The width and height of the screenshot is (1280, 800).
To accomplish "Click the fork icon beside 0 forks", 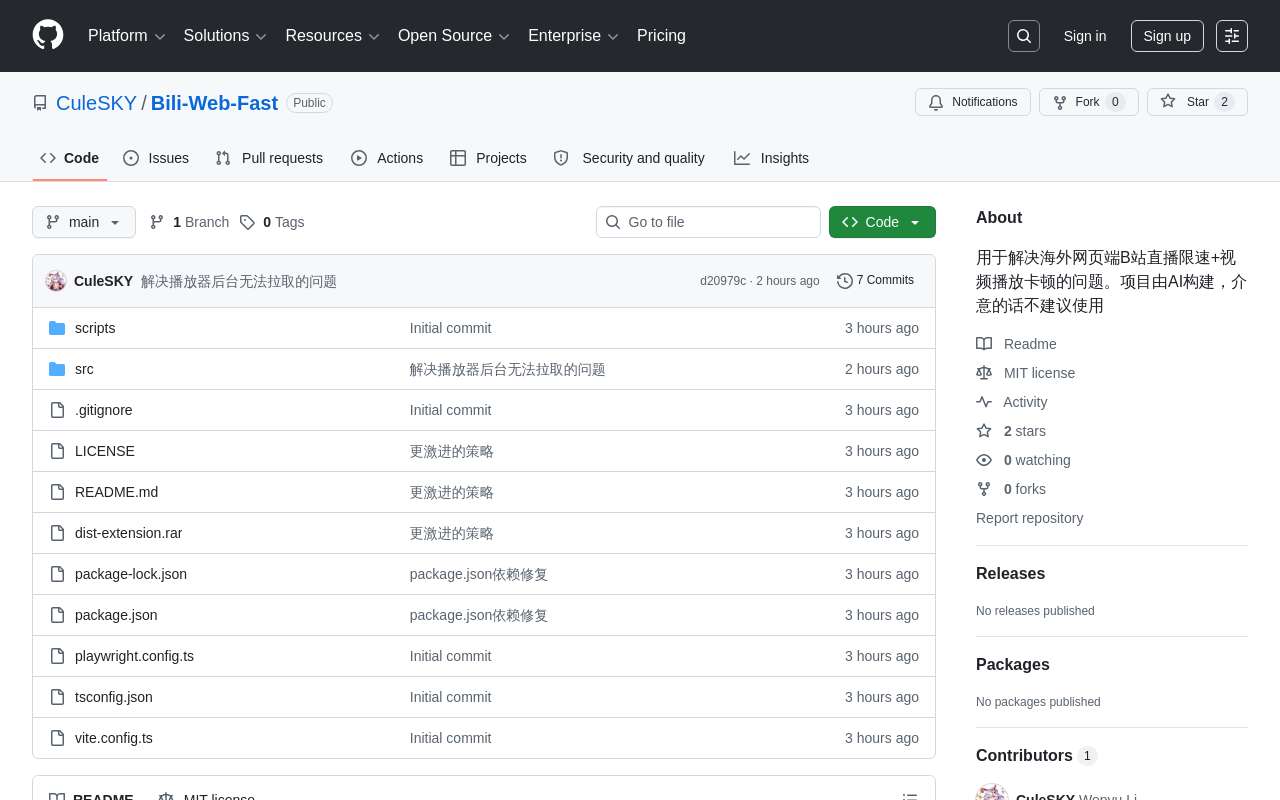I will 984,489.
